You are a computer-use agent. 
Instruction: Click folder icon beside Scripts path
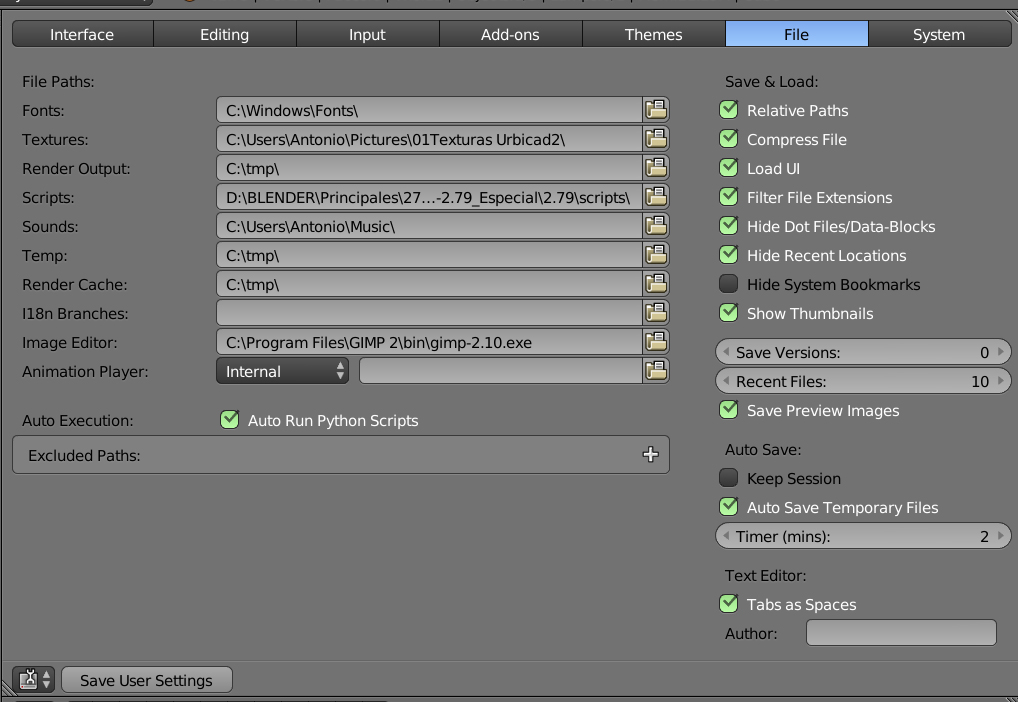(x=656, y=197)
